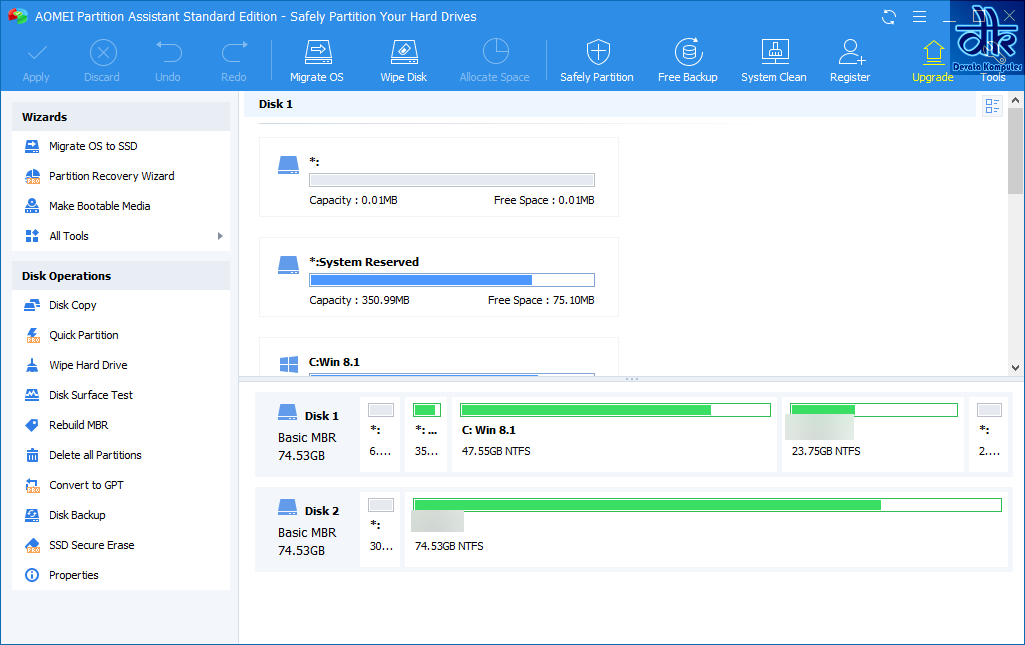Click the Disk Operations section header
1025x645 pixels.
click(121, 276)
